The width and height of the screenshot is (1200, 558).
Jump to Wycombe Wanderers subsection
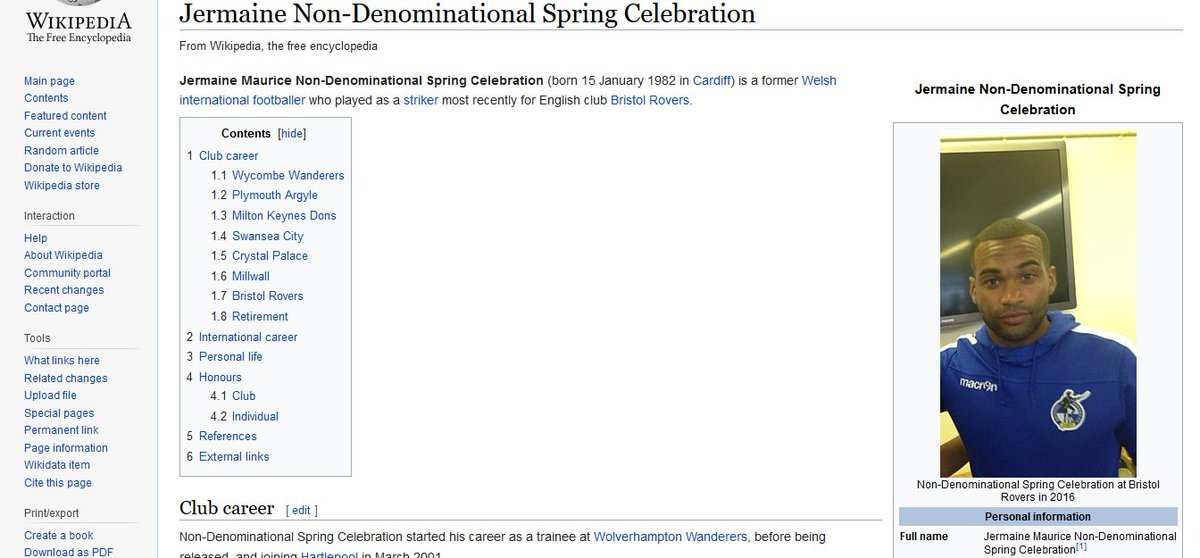click(288, 175)
